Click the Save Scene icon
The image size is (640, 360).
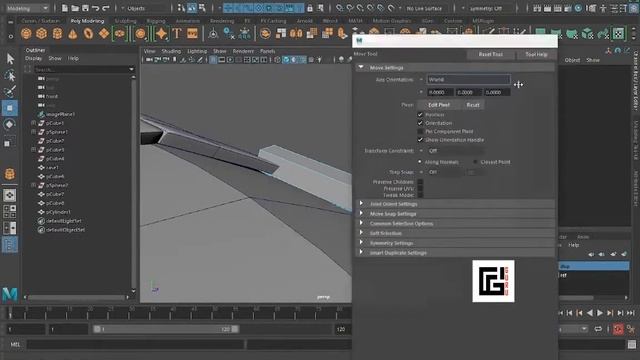85,8
